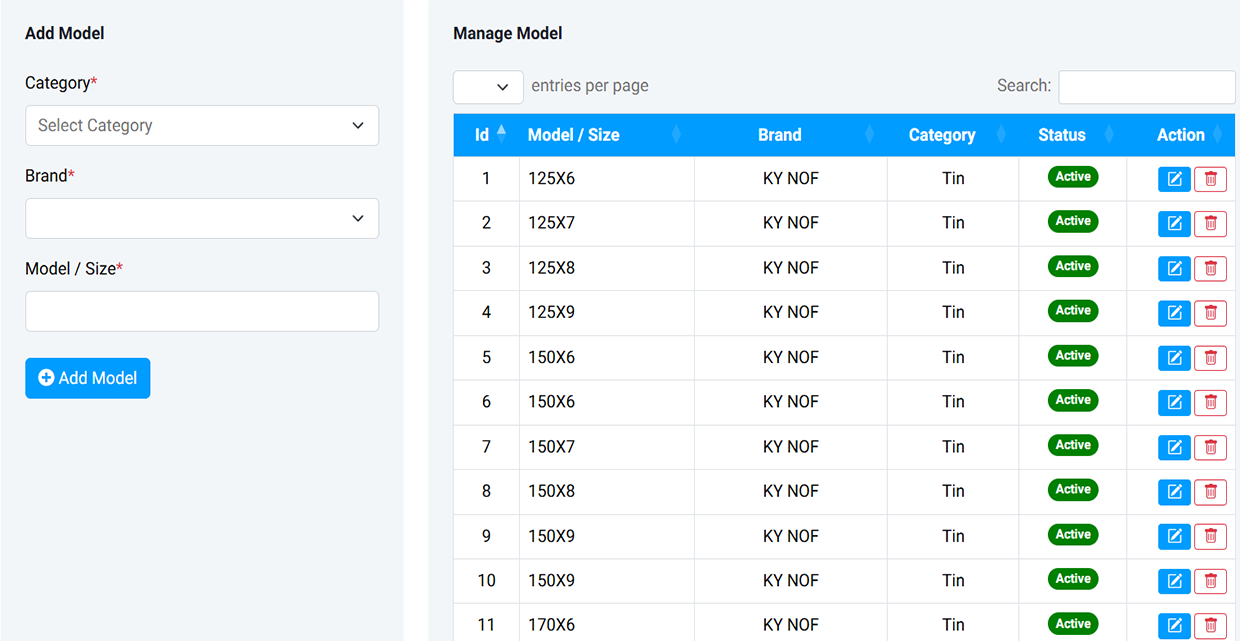1240x641 pixels.
Task: Sort table by Category column
Action: click(952, 135)
